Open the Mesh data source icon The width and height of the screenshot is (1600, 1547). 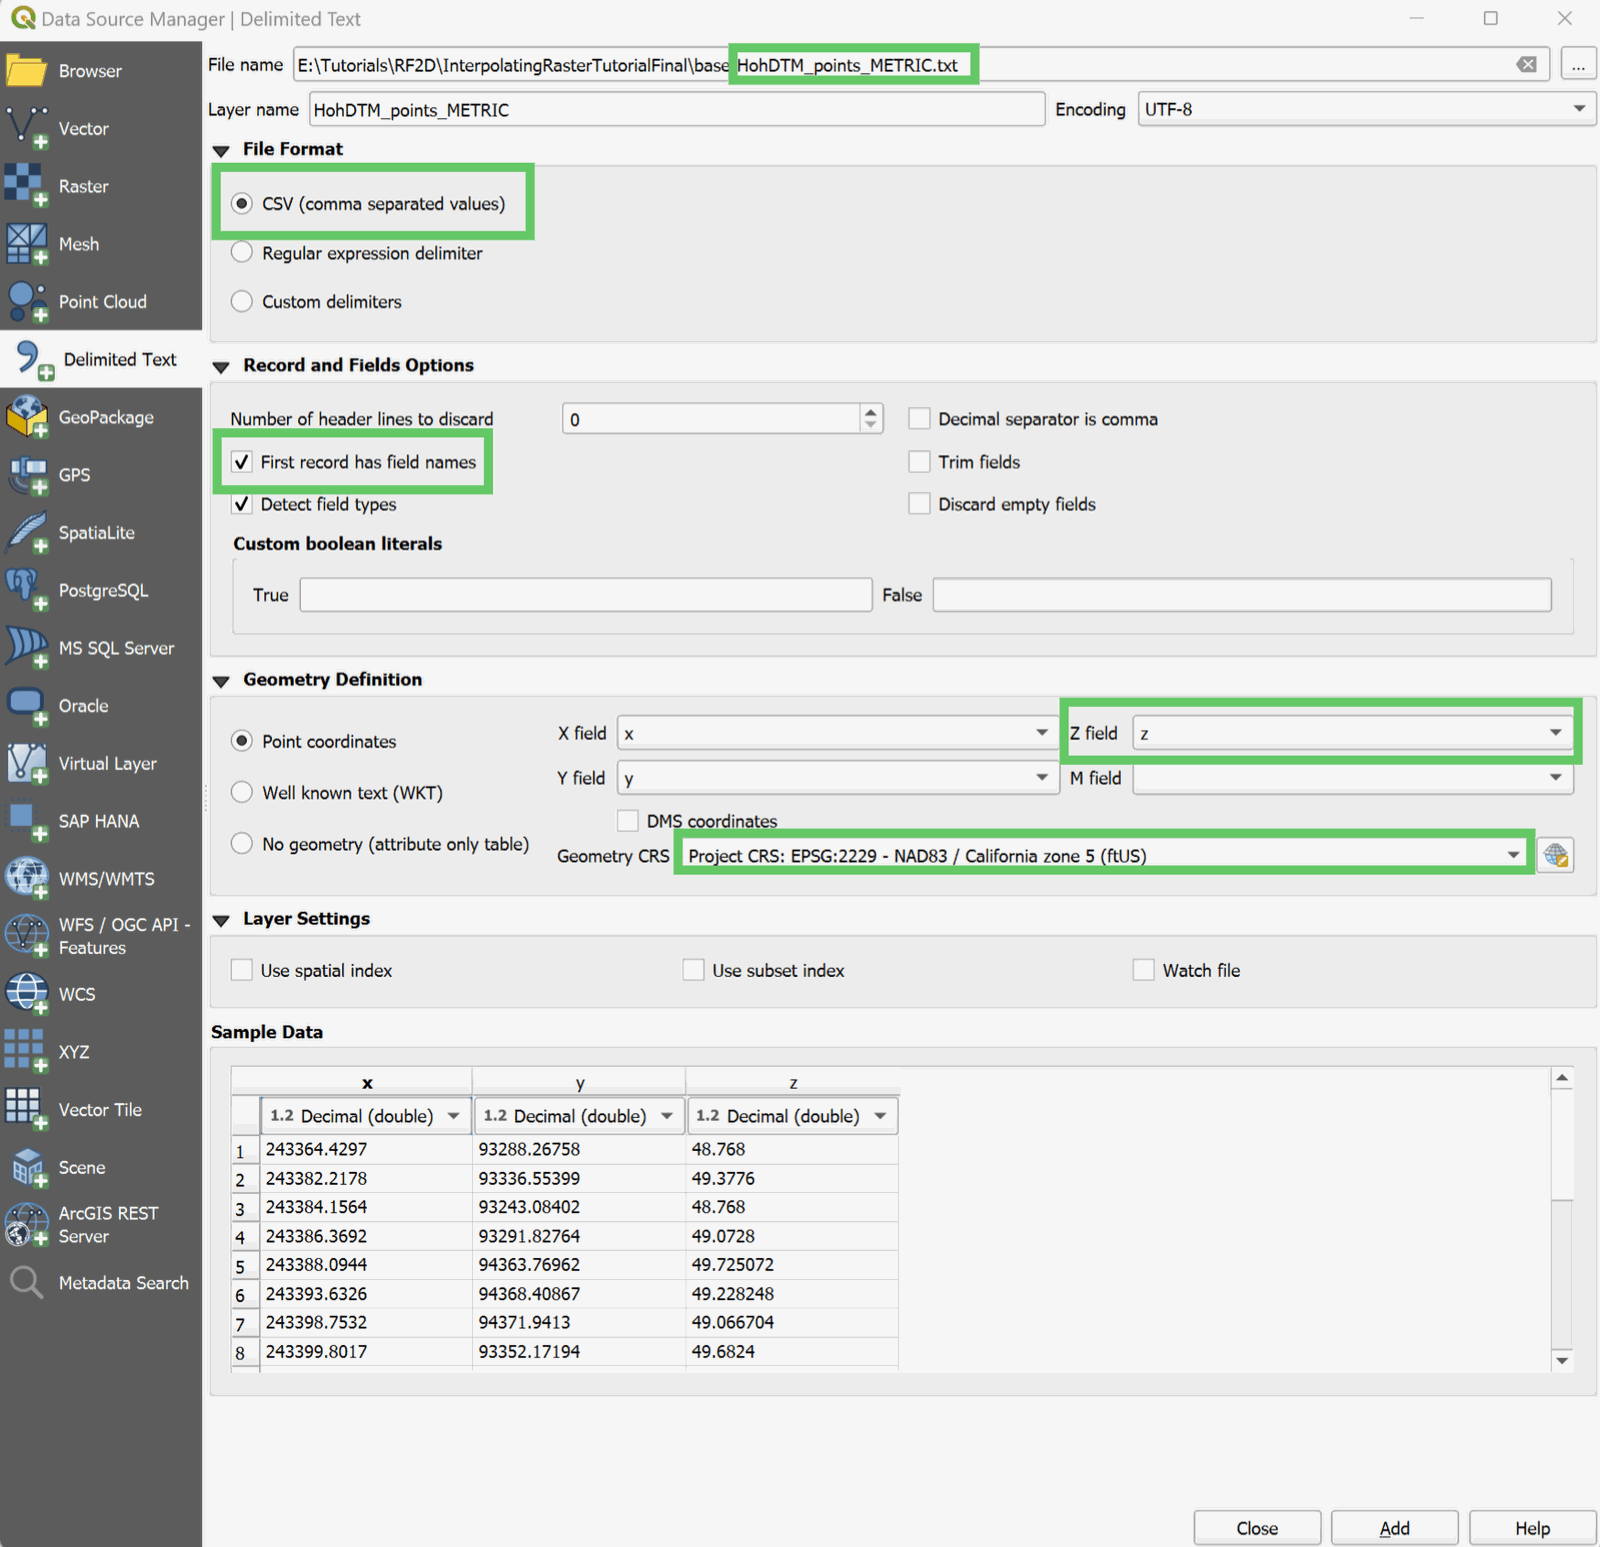point(27,244)
